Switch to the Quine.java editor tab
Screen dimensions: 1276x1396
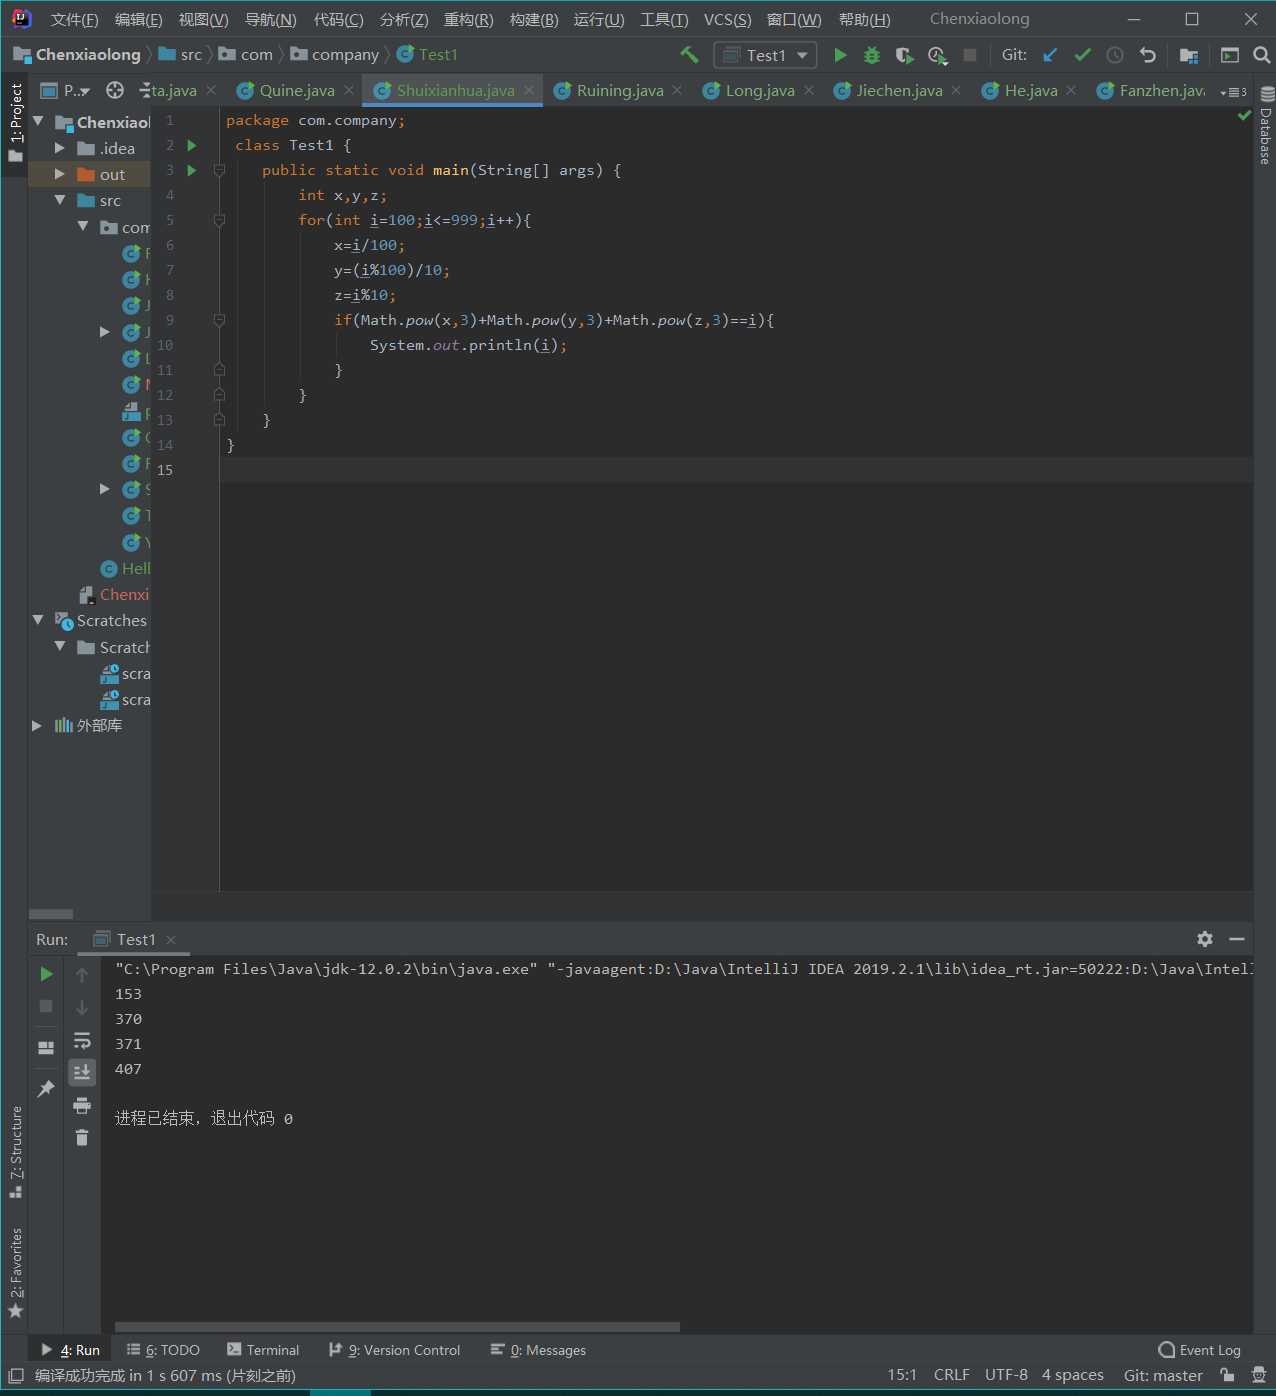click(296, 91)
